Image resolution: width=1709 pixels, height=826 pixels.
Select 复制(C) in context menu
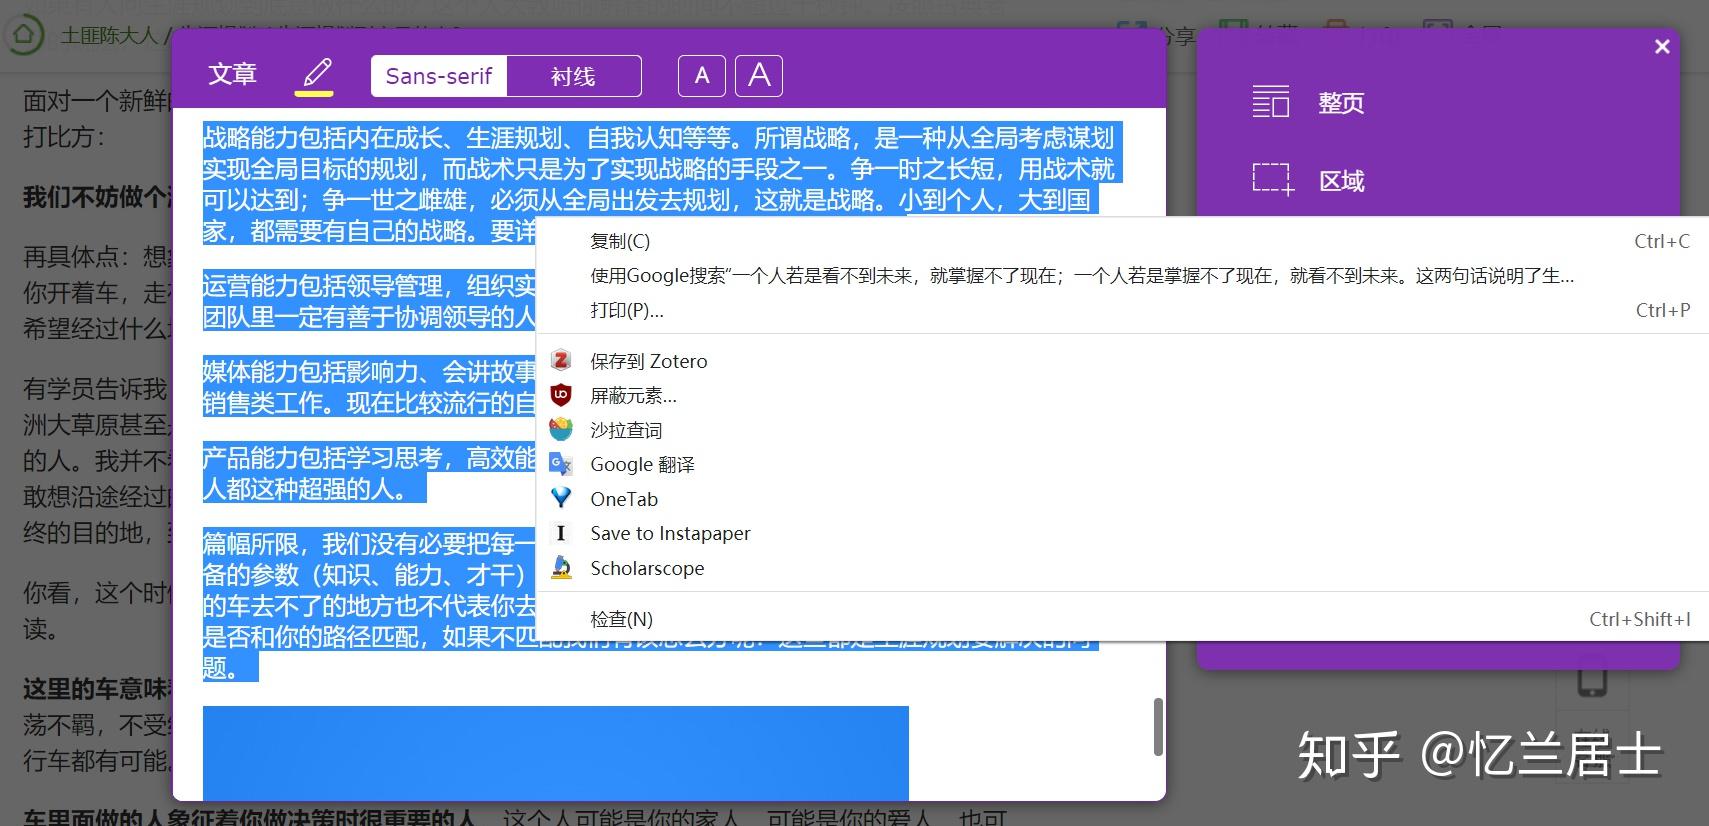click(1122, 241)
